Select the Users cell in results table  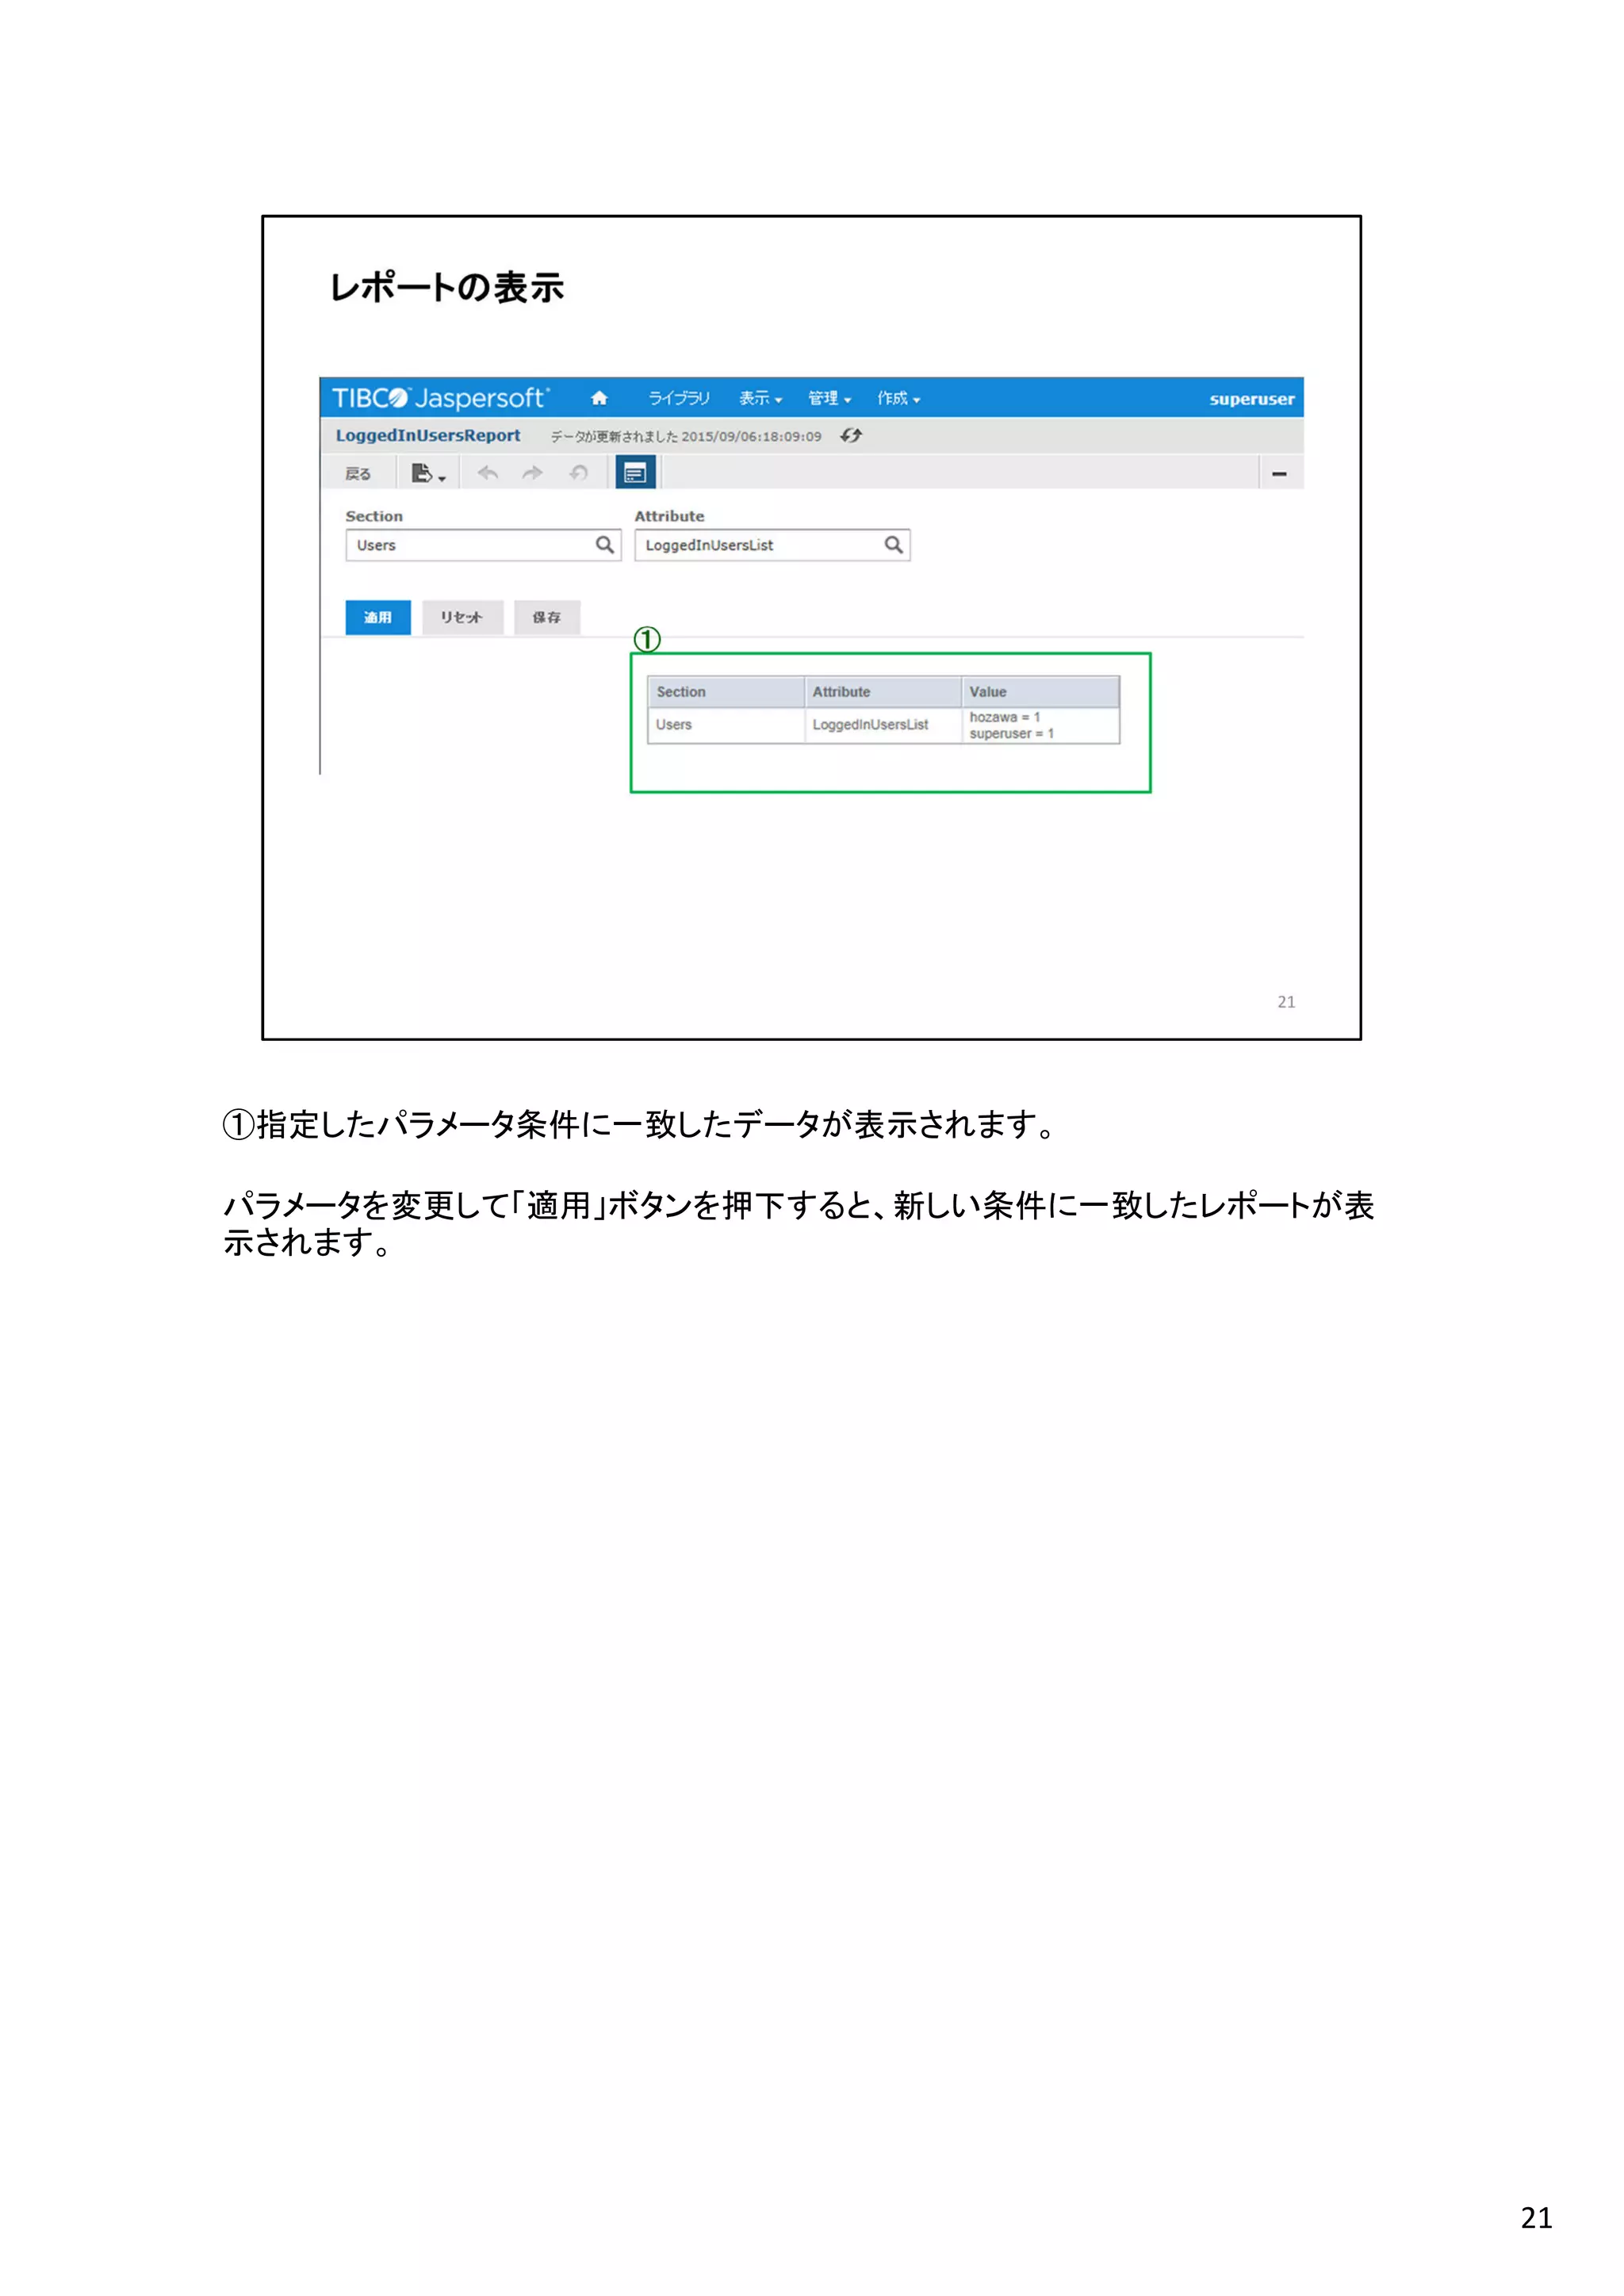pyautogui.click(x=727, y=725)
